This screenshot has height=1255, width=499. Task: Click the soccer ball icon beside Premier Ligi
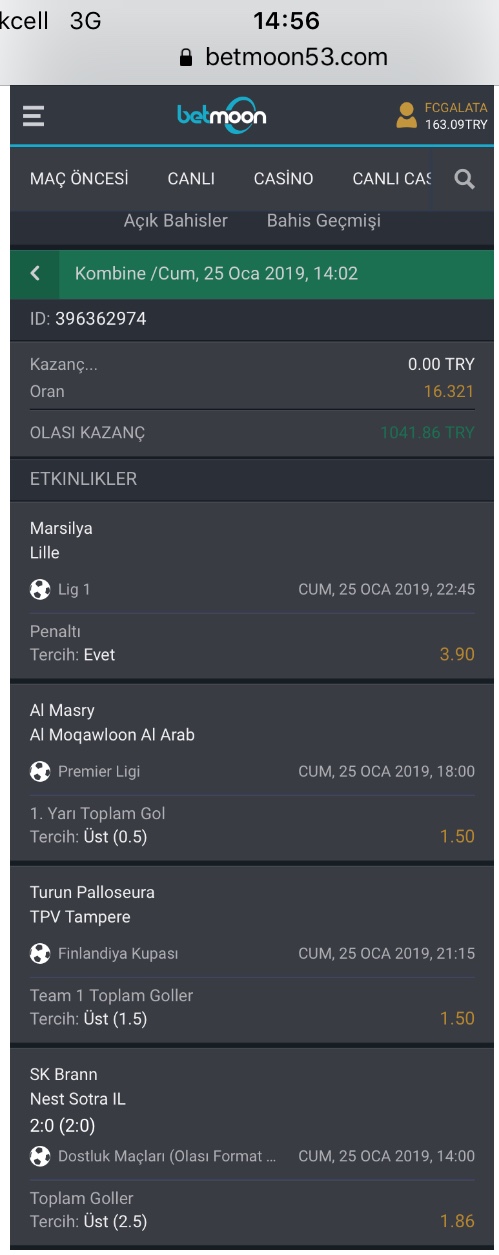click(40, 772)
